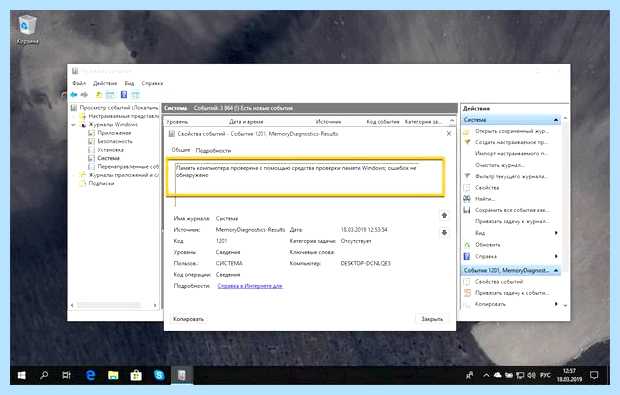Open the Справка menu
Image resolution: width=620 pixels, height=395 pixels.
coord(152,83)
